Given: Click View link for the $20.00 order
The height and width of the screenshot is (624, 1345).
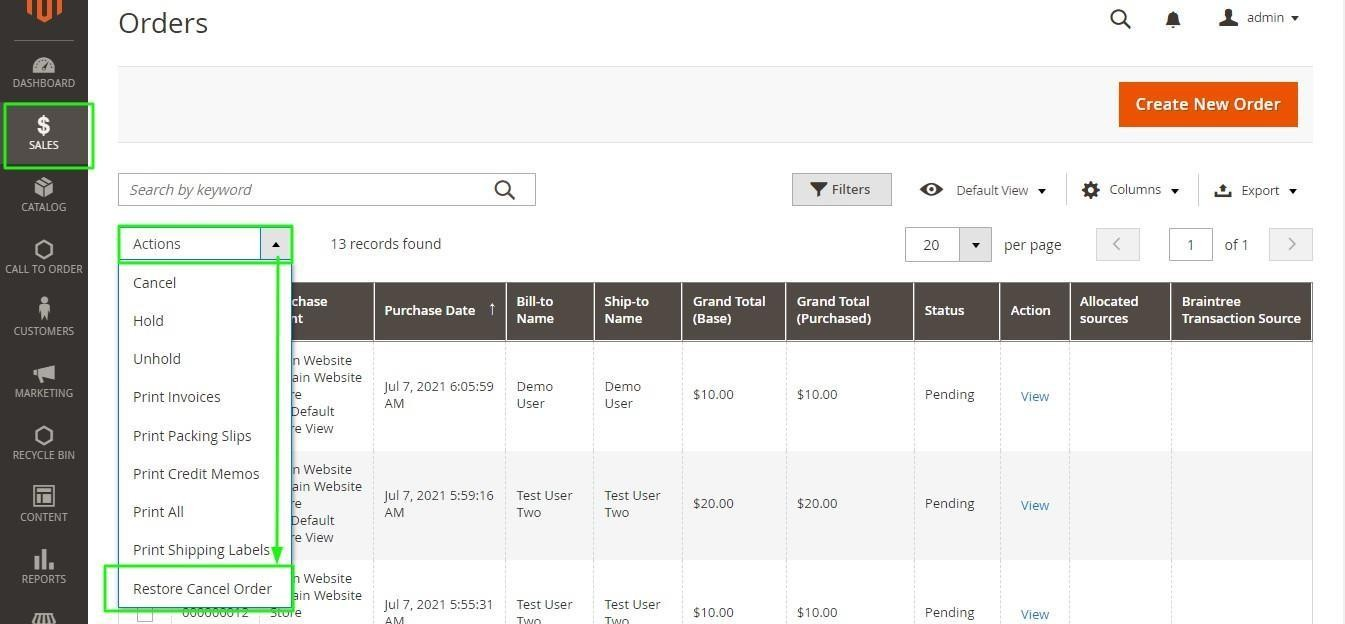Looking at the screenshot, I should coord(1034,505).
